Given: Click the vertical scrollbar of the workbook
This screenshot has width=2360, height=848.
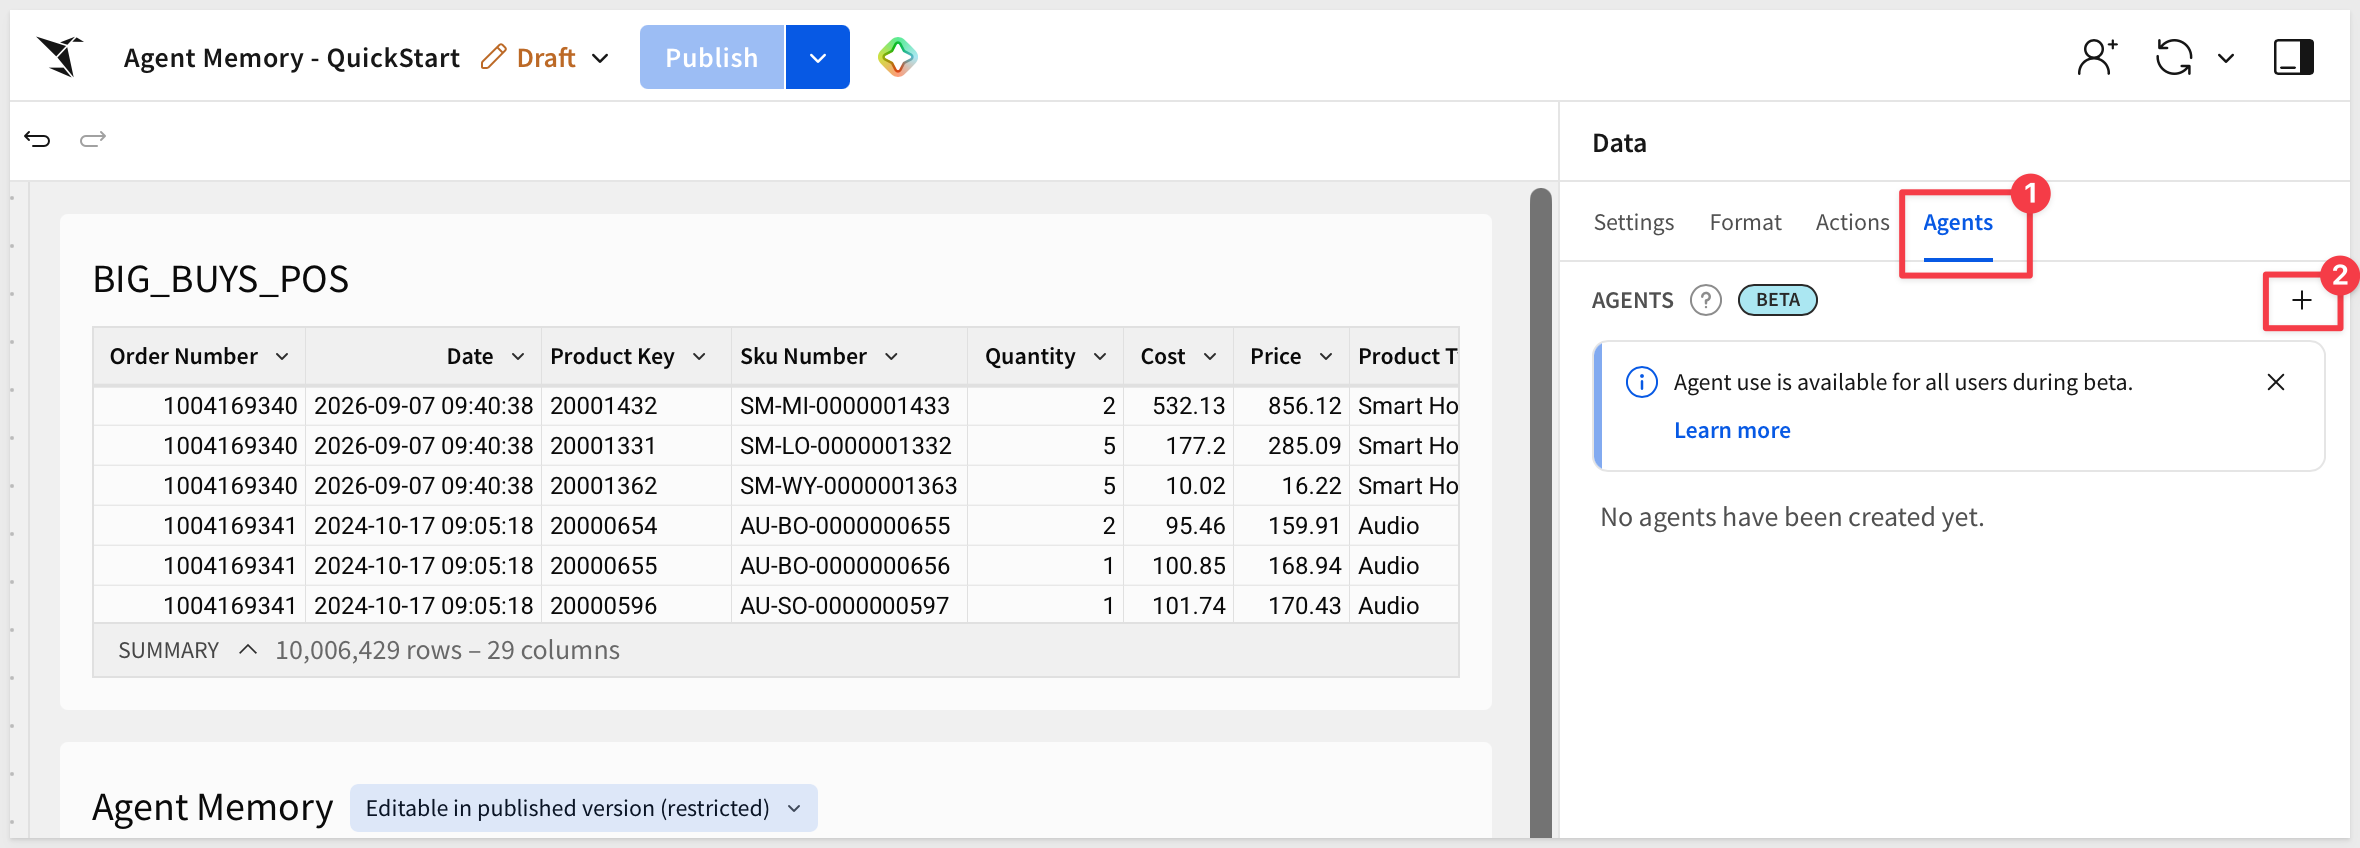Looking at the screenshot, I should click(1541, 512).
